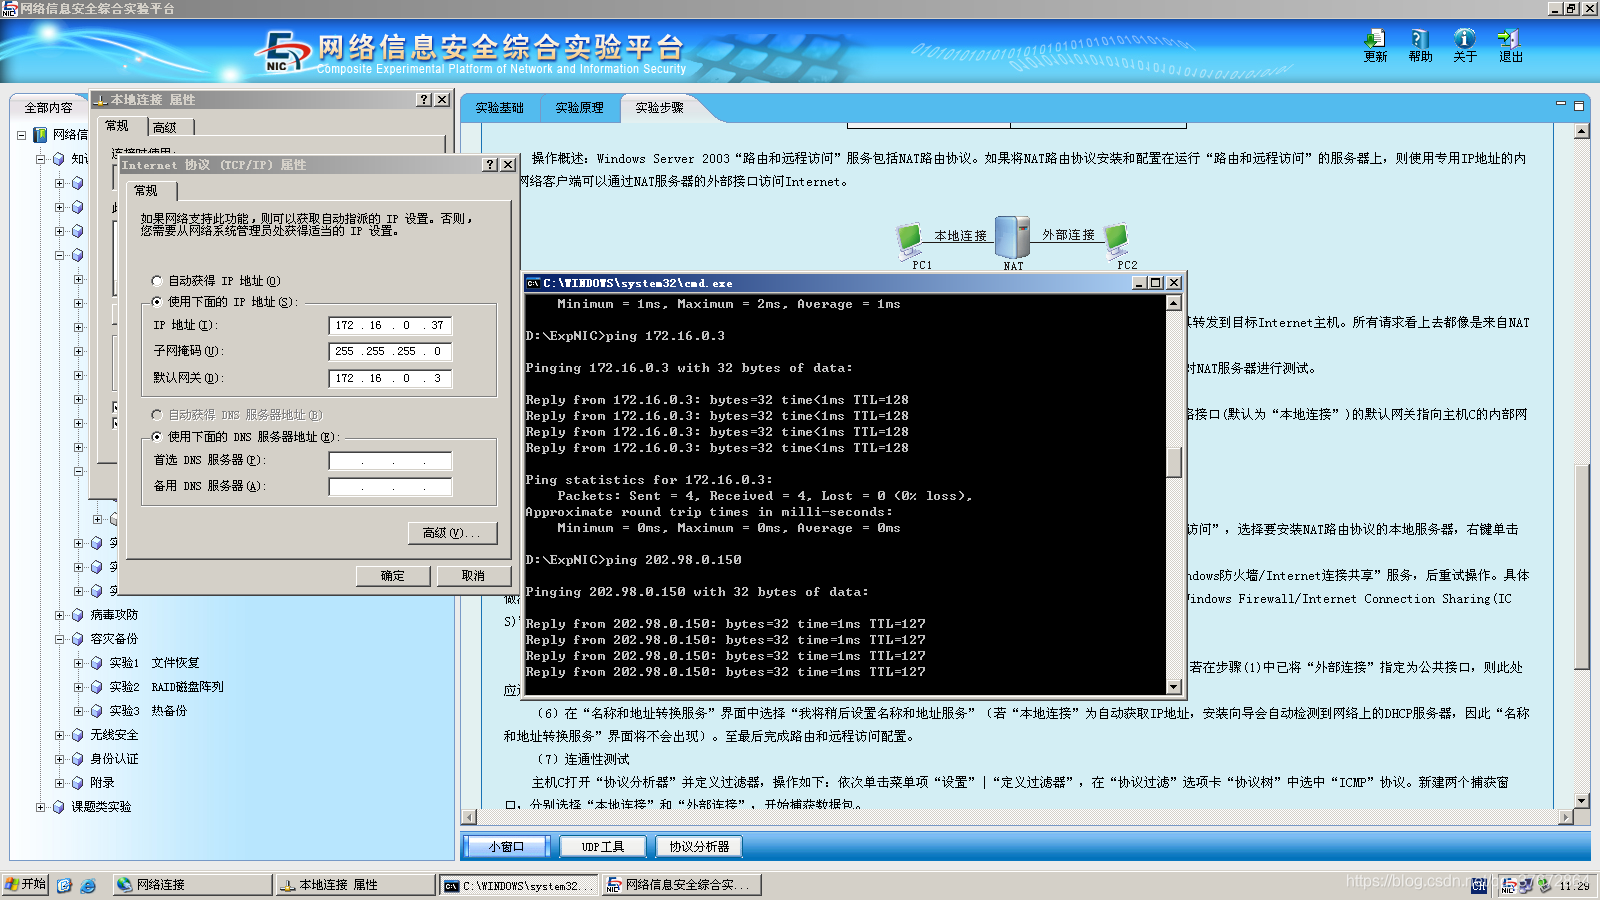Click the book icon beside 网络信 root node
This screenshot has height=900, width=1600.
pyautogui.click(x=40, y=135)
